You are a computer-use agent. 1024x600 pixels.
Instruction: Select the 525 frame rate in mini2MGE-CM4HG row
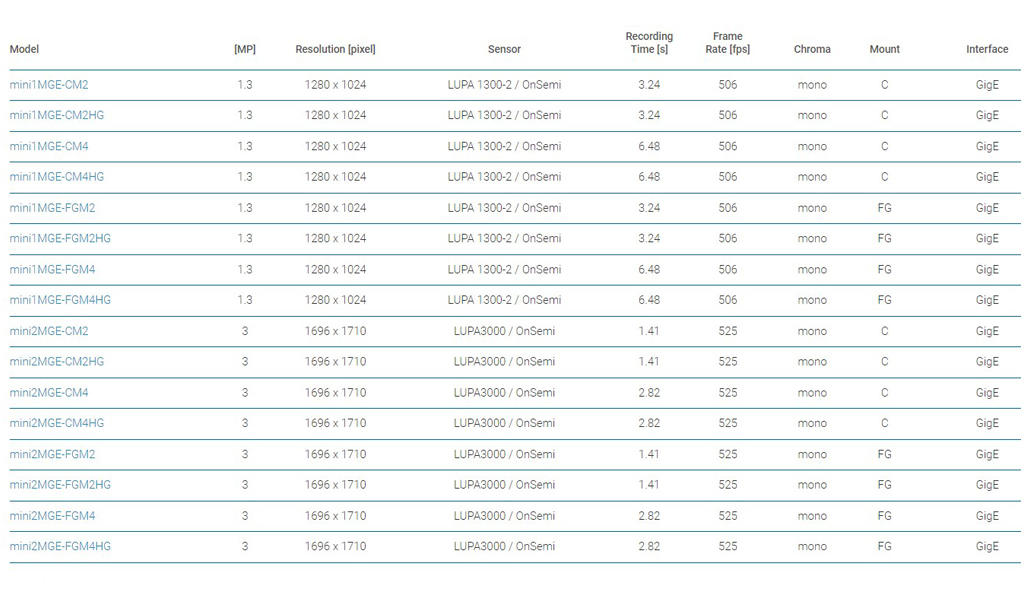point(728,424)
